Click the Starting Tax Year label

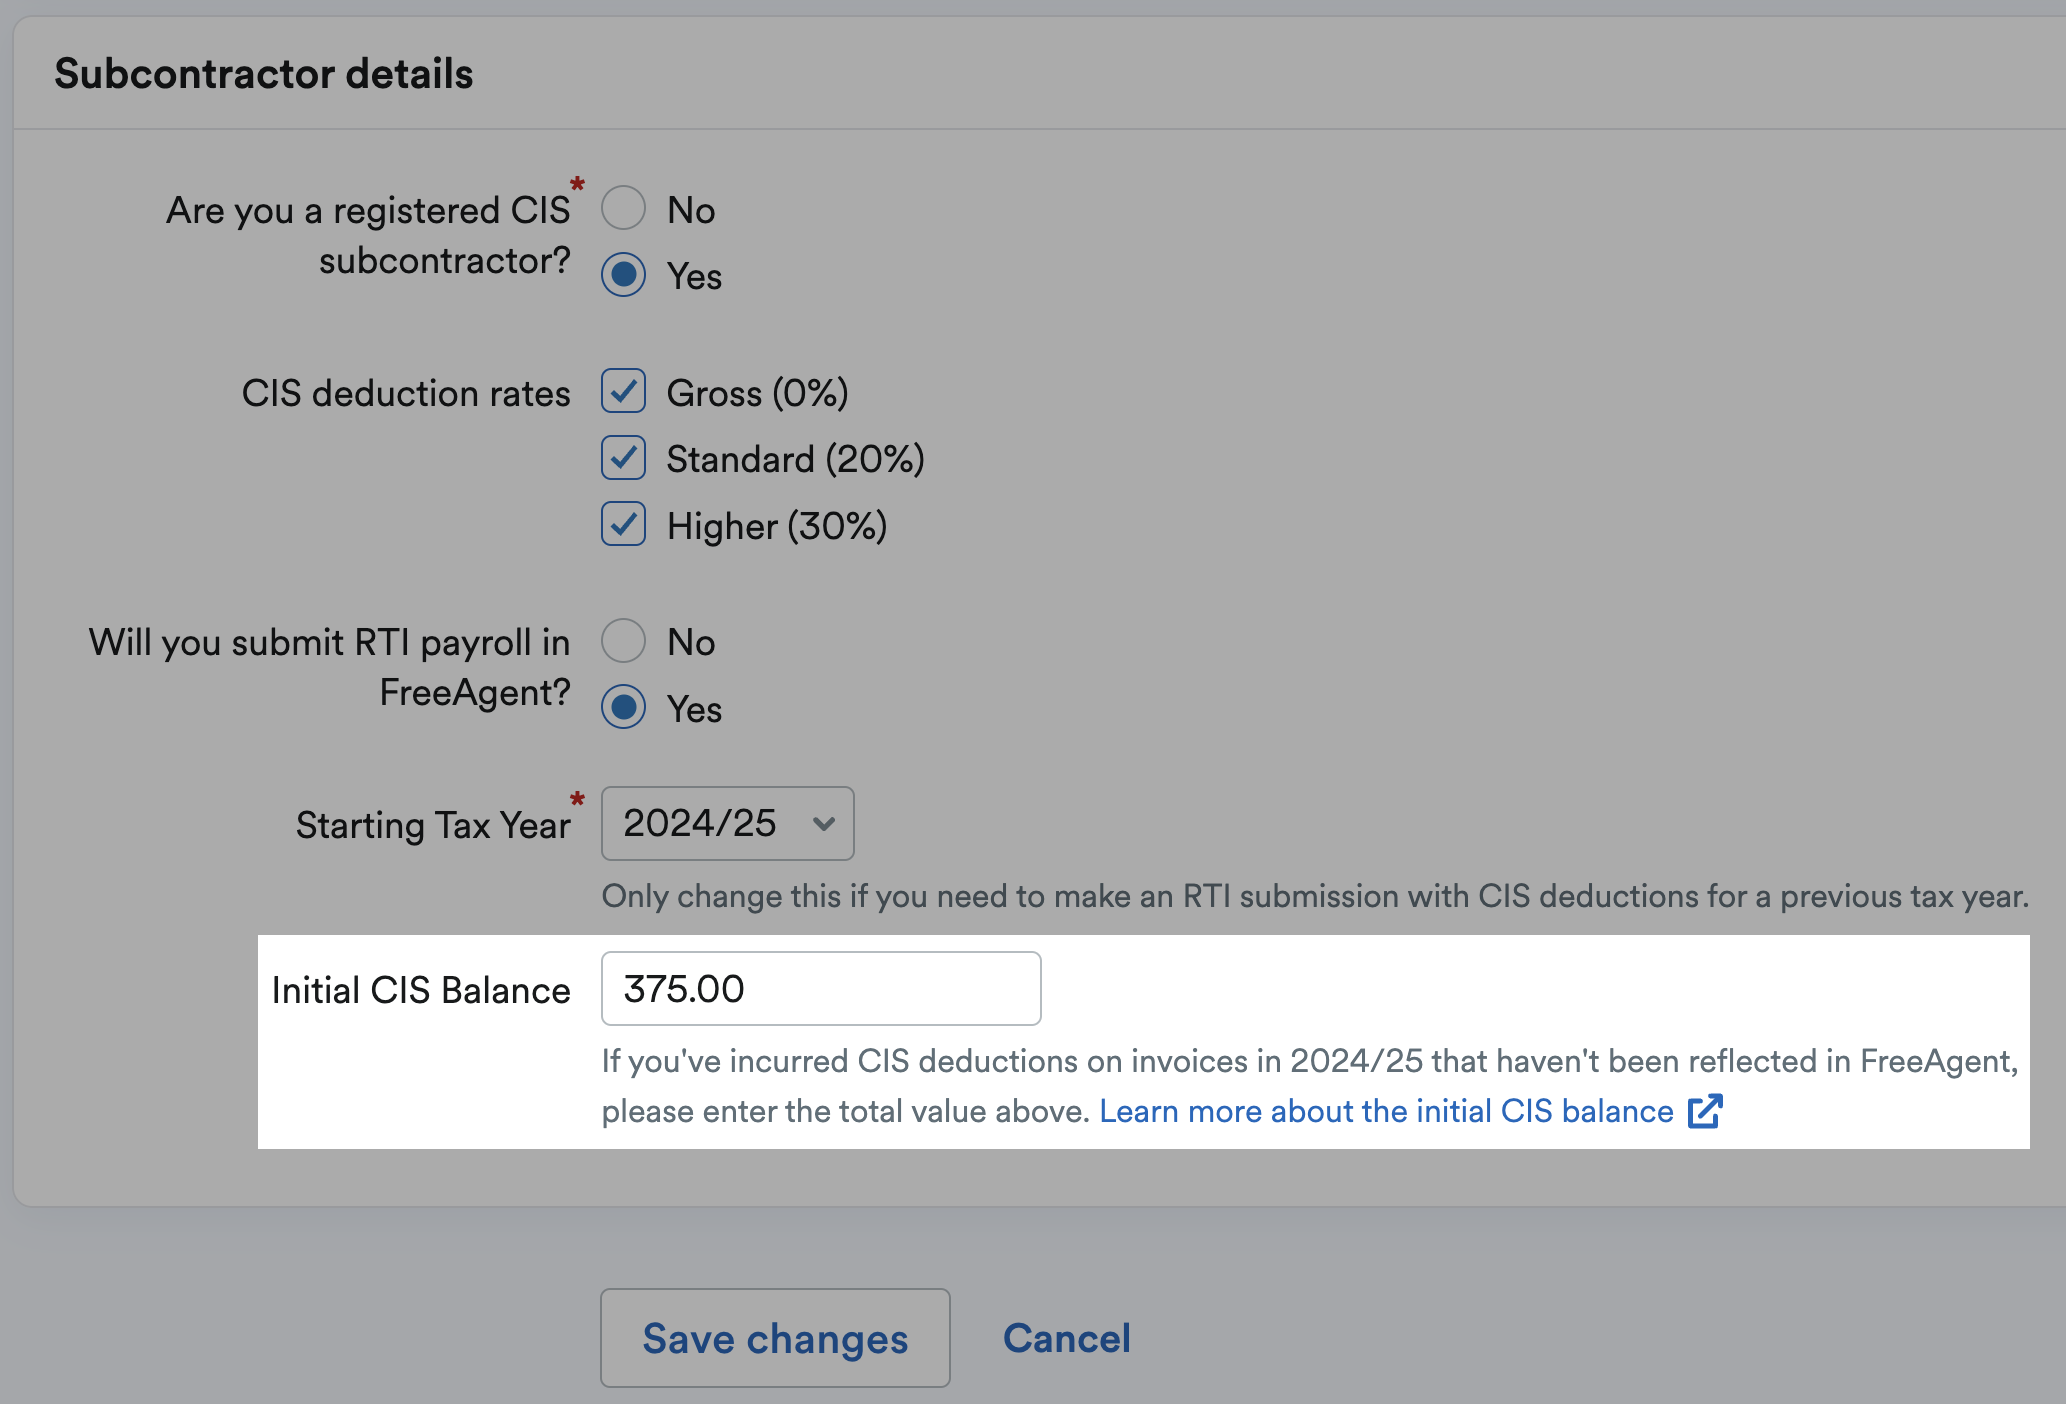(x=433, y=826)
